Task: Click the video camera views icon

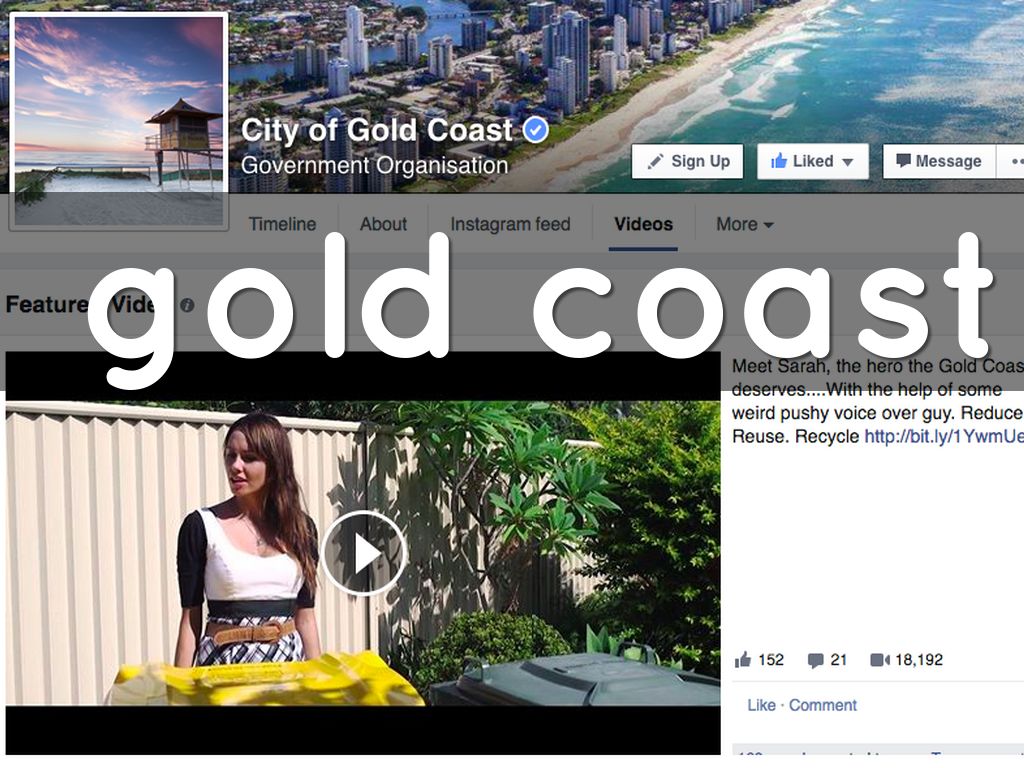Action: 880,660
